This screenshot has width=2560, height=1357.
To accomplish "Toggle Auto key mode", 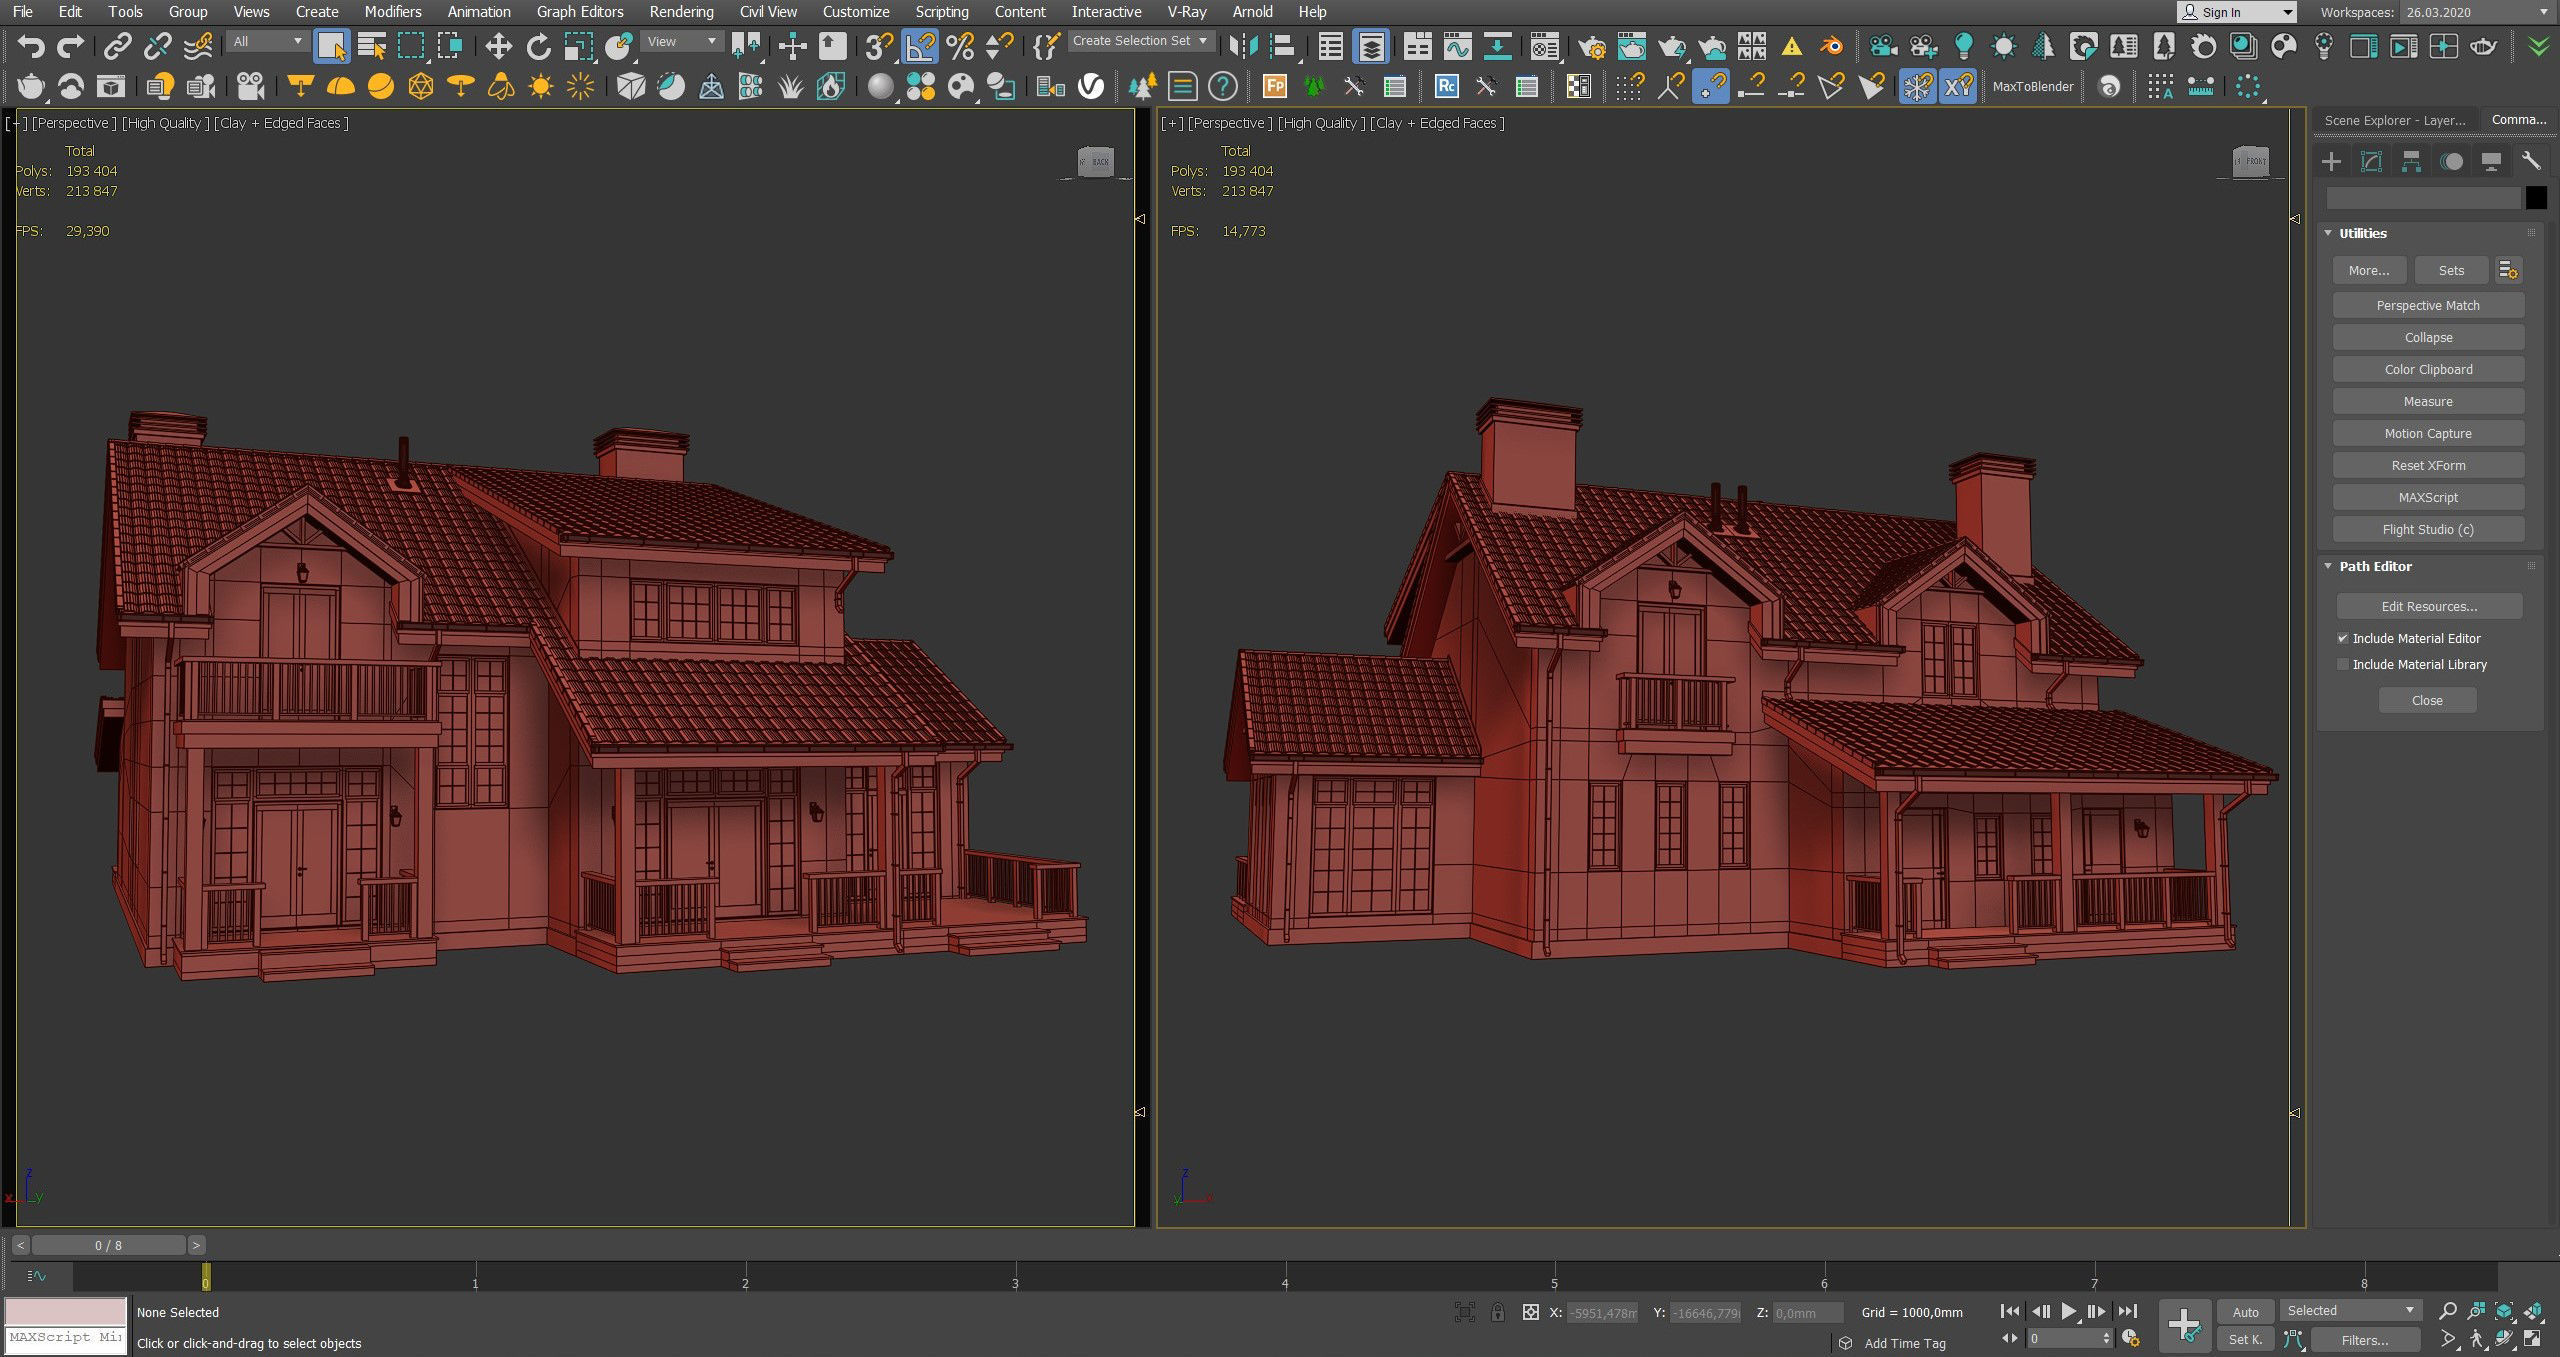I will (2245, 1312).
